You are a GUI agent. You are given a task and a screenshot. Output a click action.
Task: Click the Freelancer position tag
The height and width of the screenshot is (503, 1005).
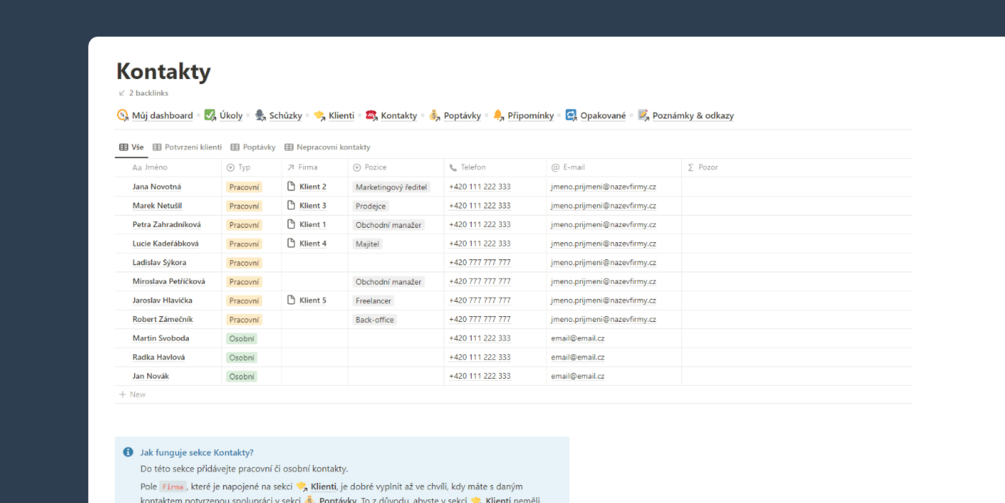(373, 301)
